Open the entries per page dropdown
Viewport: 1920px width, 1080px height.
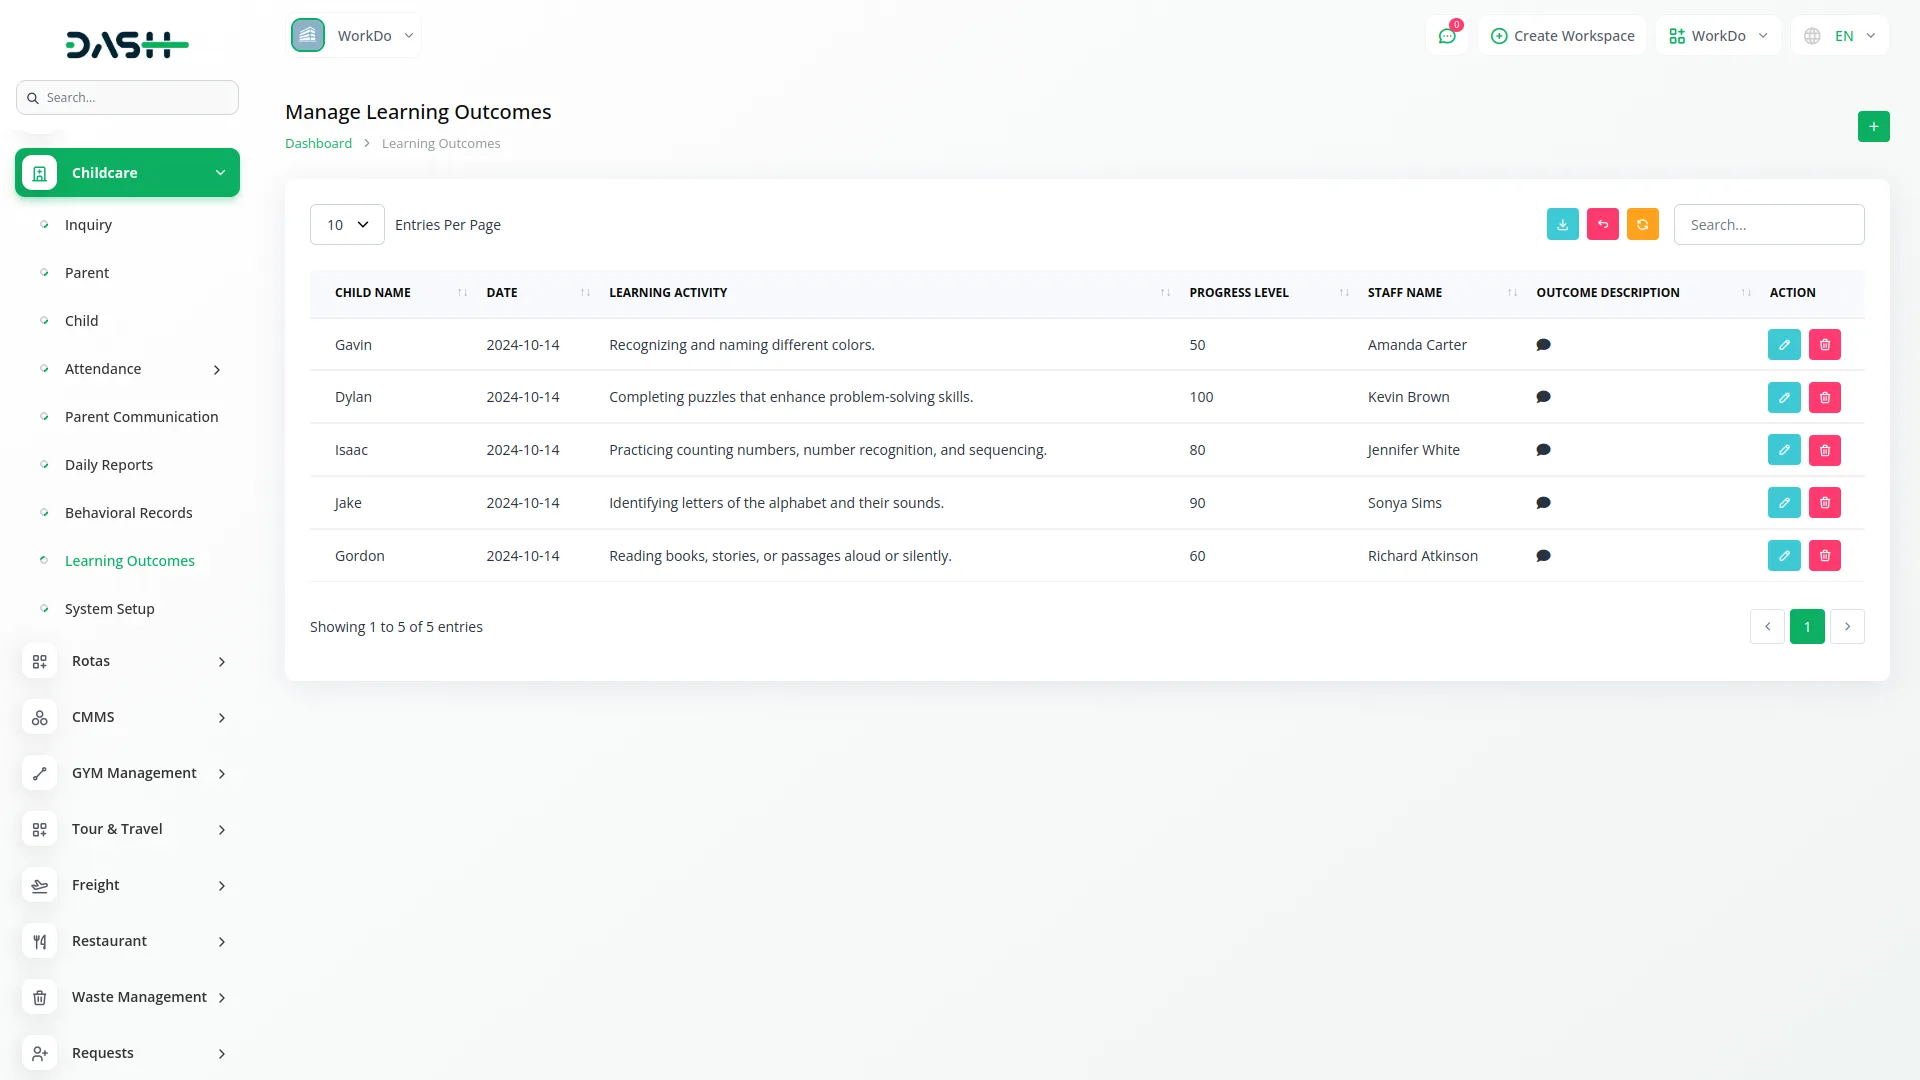(x=347, y=225)
